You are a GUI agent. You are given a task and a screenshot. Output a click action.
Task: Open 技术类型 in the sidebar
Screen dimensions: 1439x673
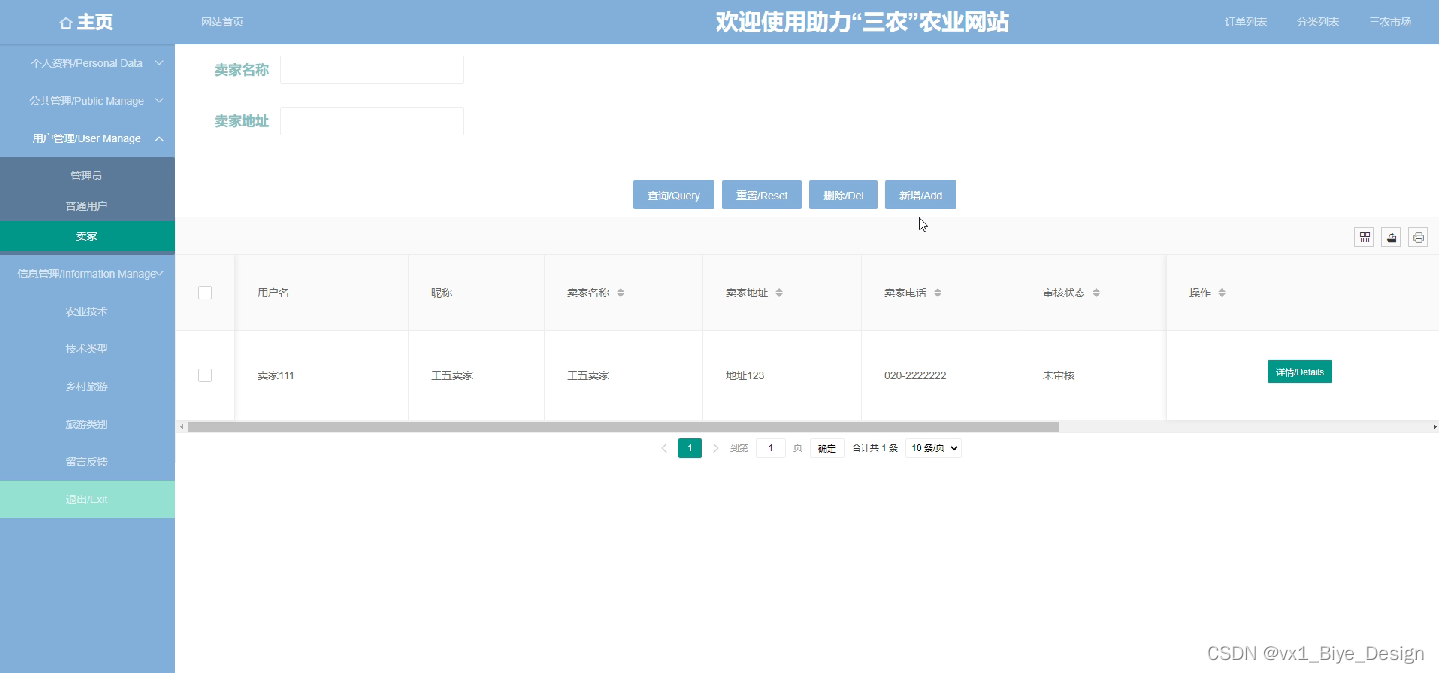[x=87, y=349]
